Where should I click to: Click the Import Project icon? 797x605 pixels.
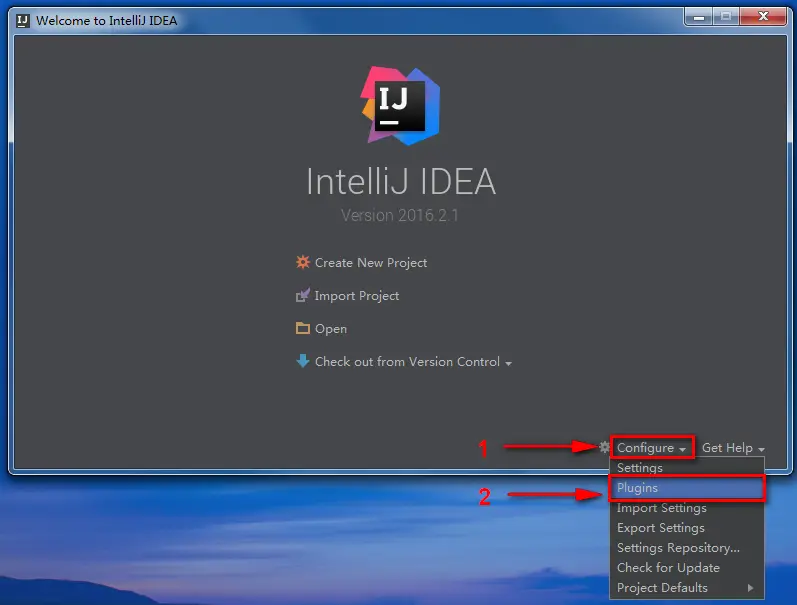click(x=303, y=295)
